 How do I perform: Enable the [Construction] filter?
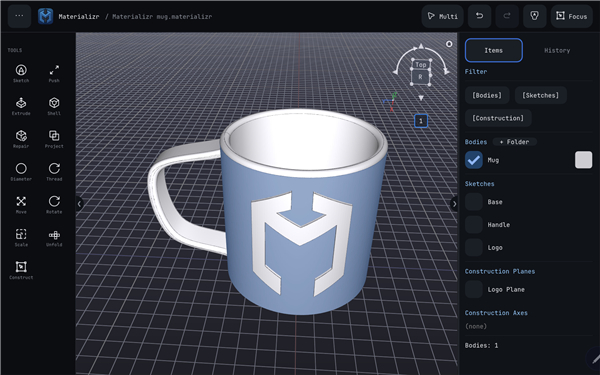[x=498, y=118]
